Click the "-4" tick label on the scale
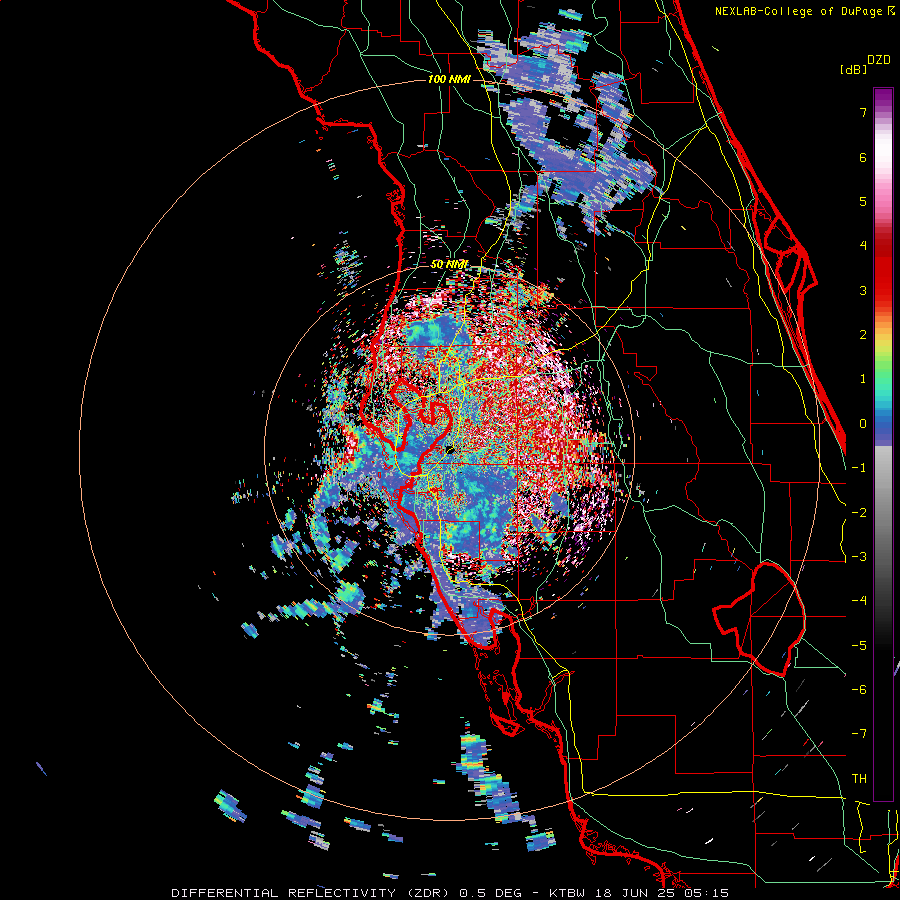 pyautogui.click(x=859, y=601)
